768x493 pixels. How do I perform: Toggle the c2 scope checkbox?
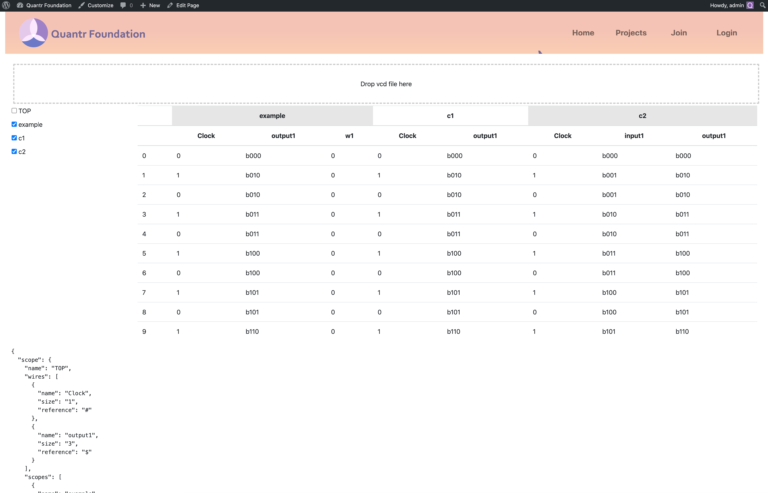[14, 151]
